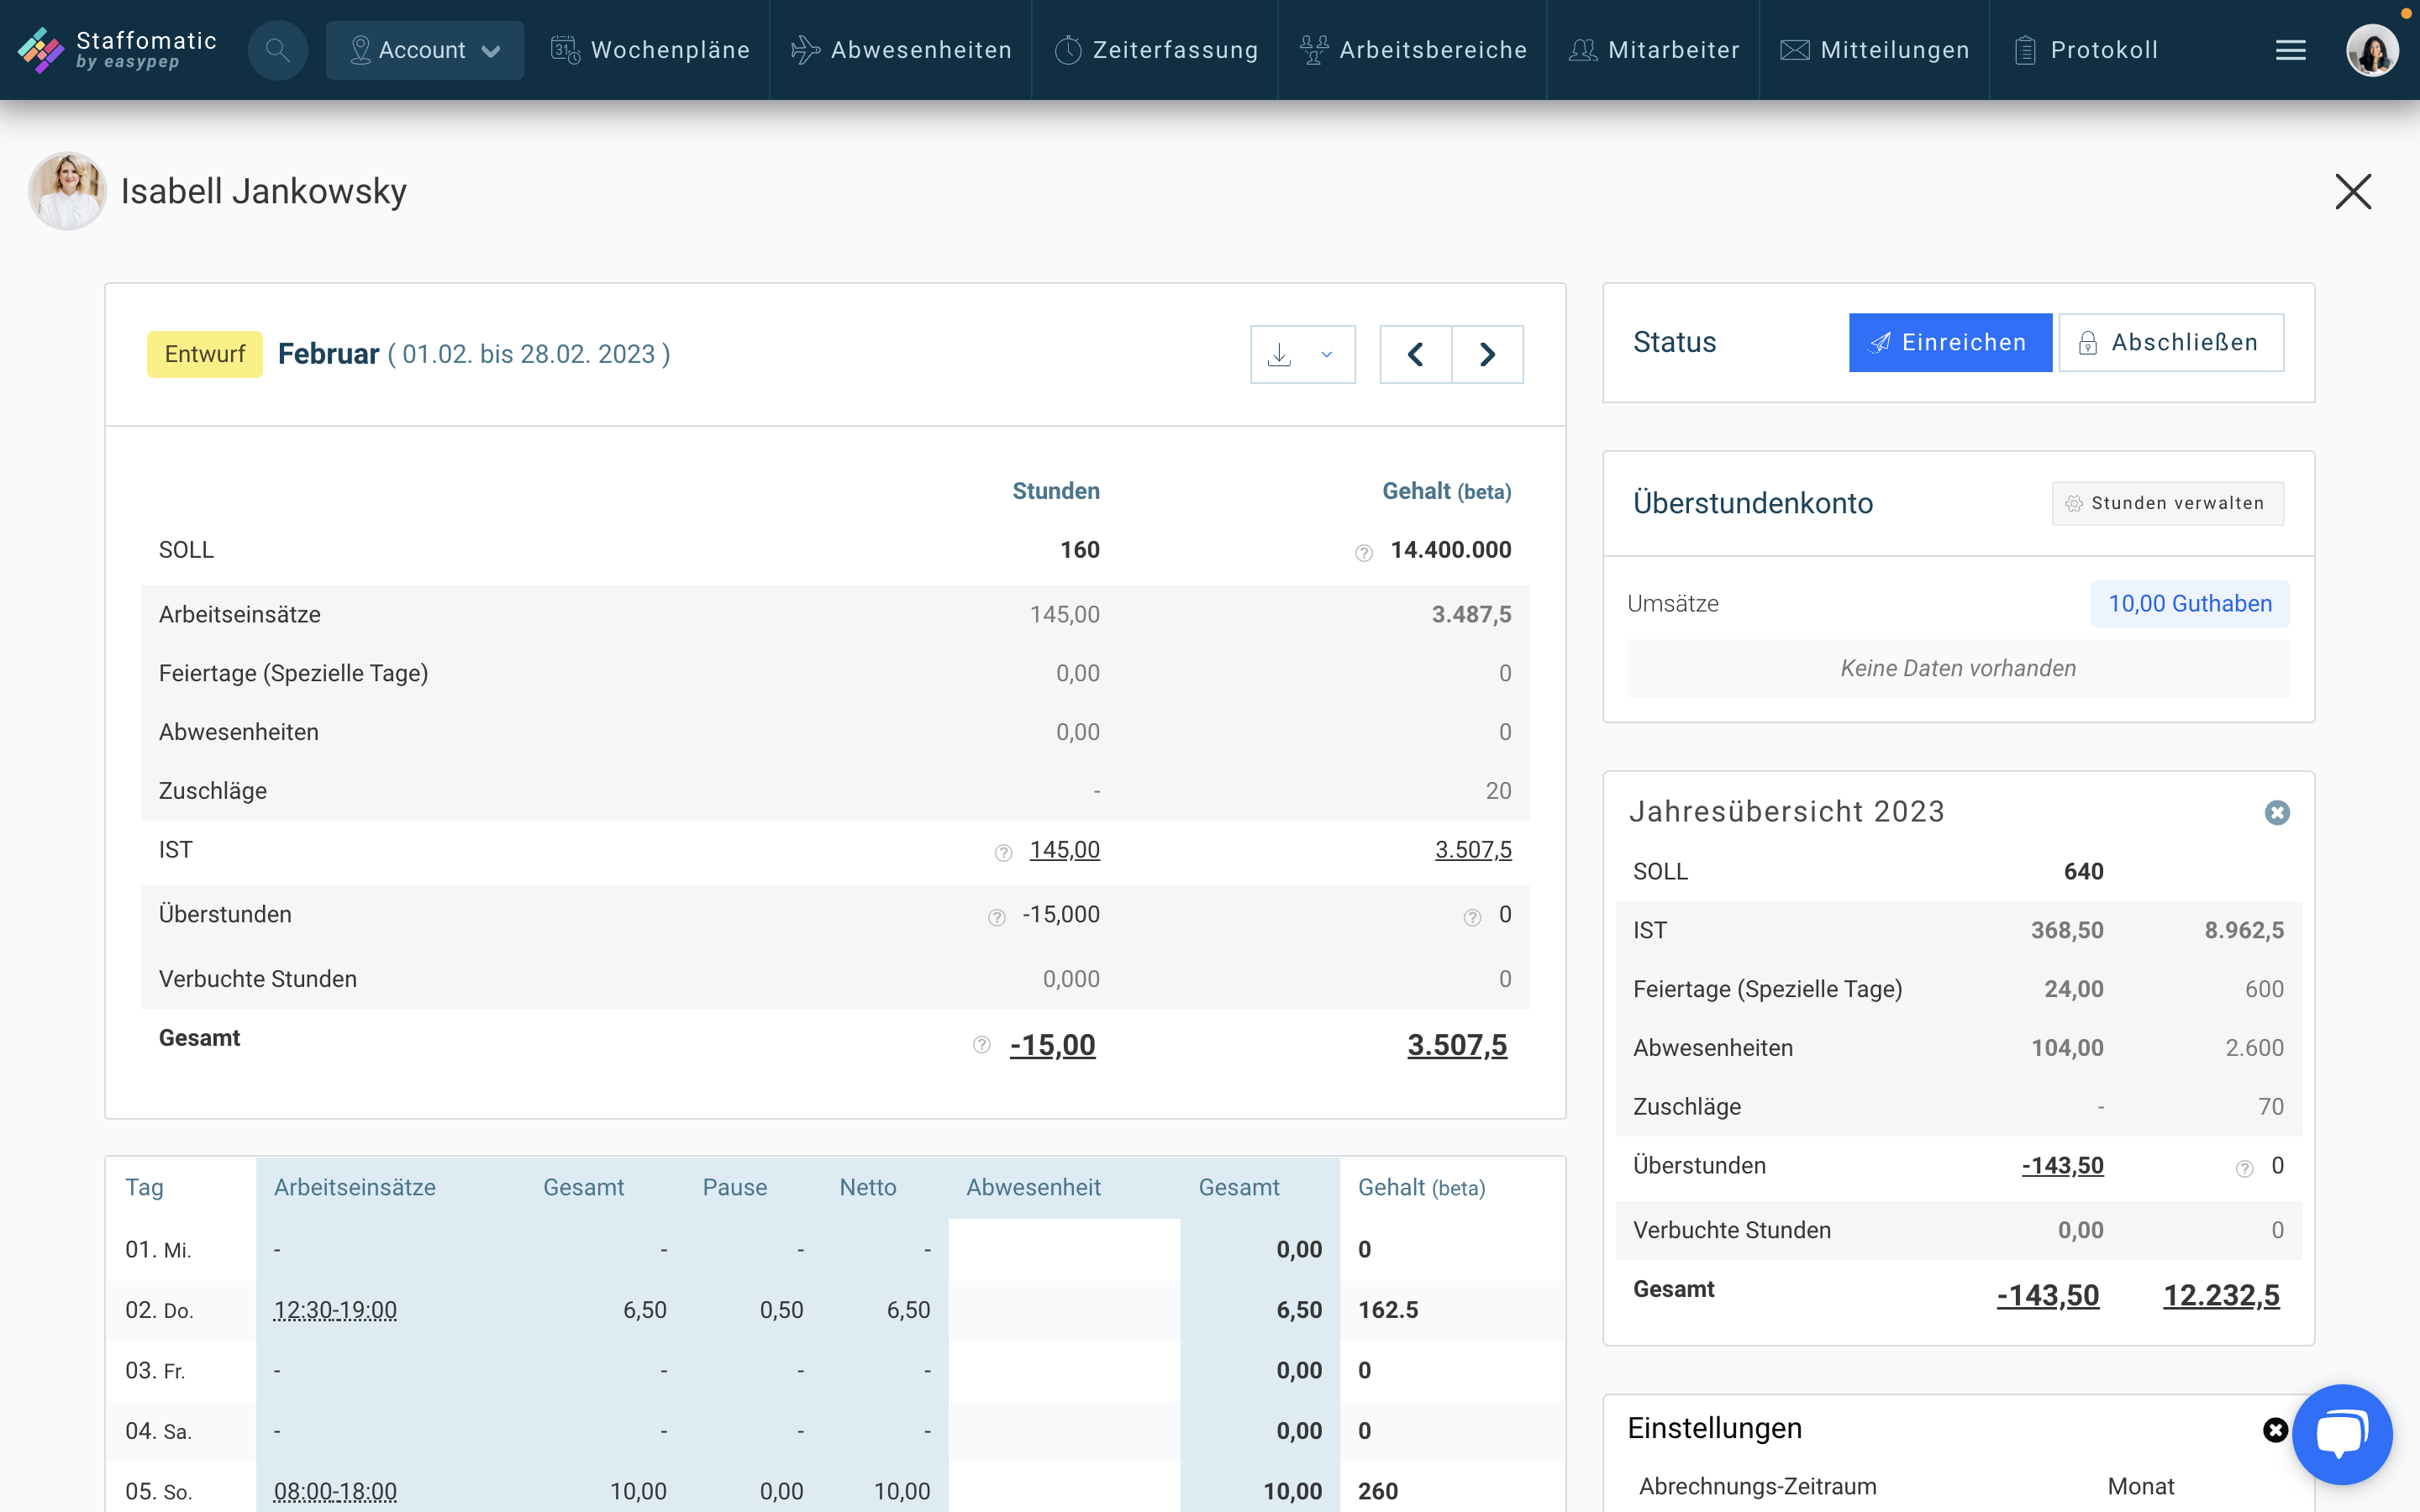Open Mitteilungen
The image size is (2420, 1512).
1875,50
